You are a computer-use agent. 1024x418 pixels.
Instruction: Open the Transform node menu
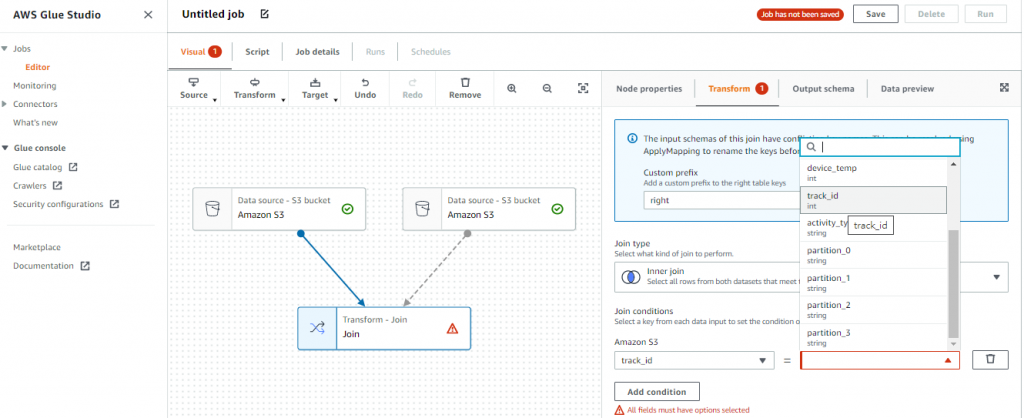point(255,88)
